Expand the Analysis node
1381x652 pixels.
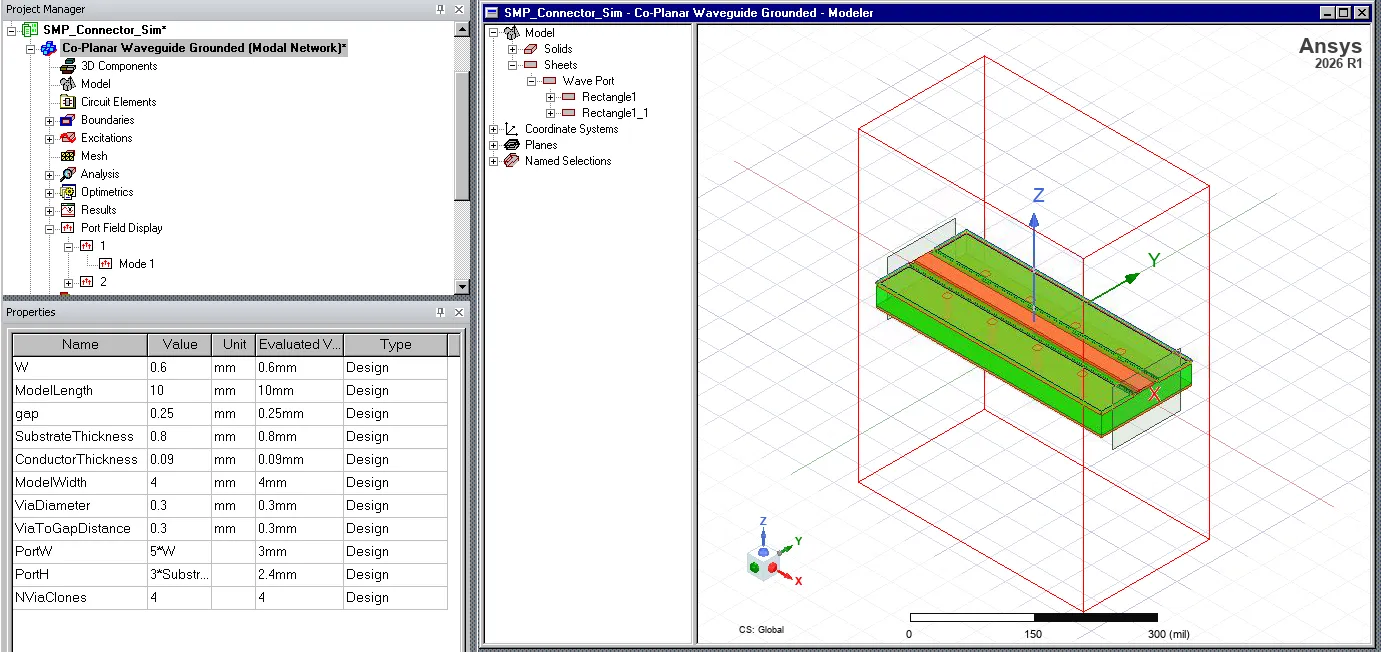click(50, 174)
